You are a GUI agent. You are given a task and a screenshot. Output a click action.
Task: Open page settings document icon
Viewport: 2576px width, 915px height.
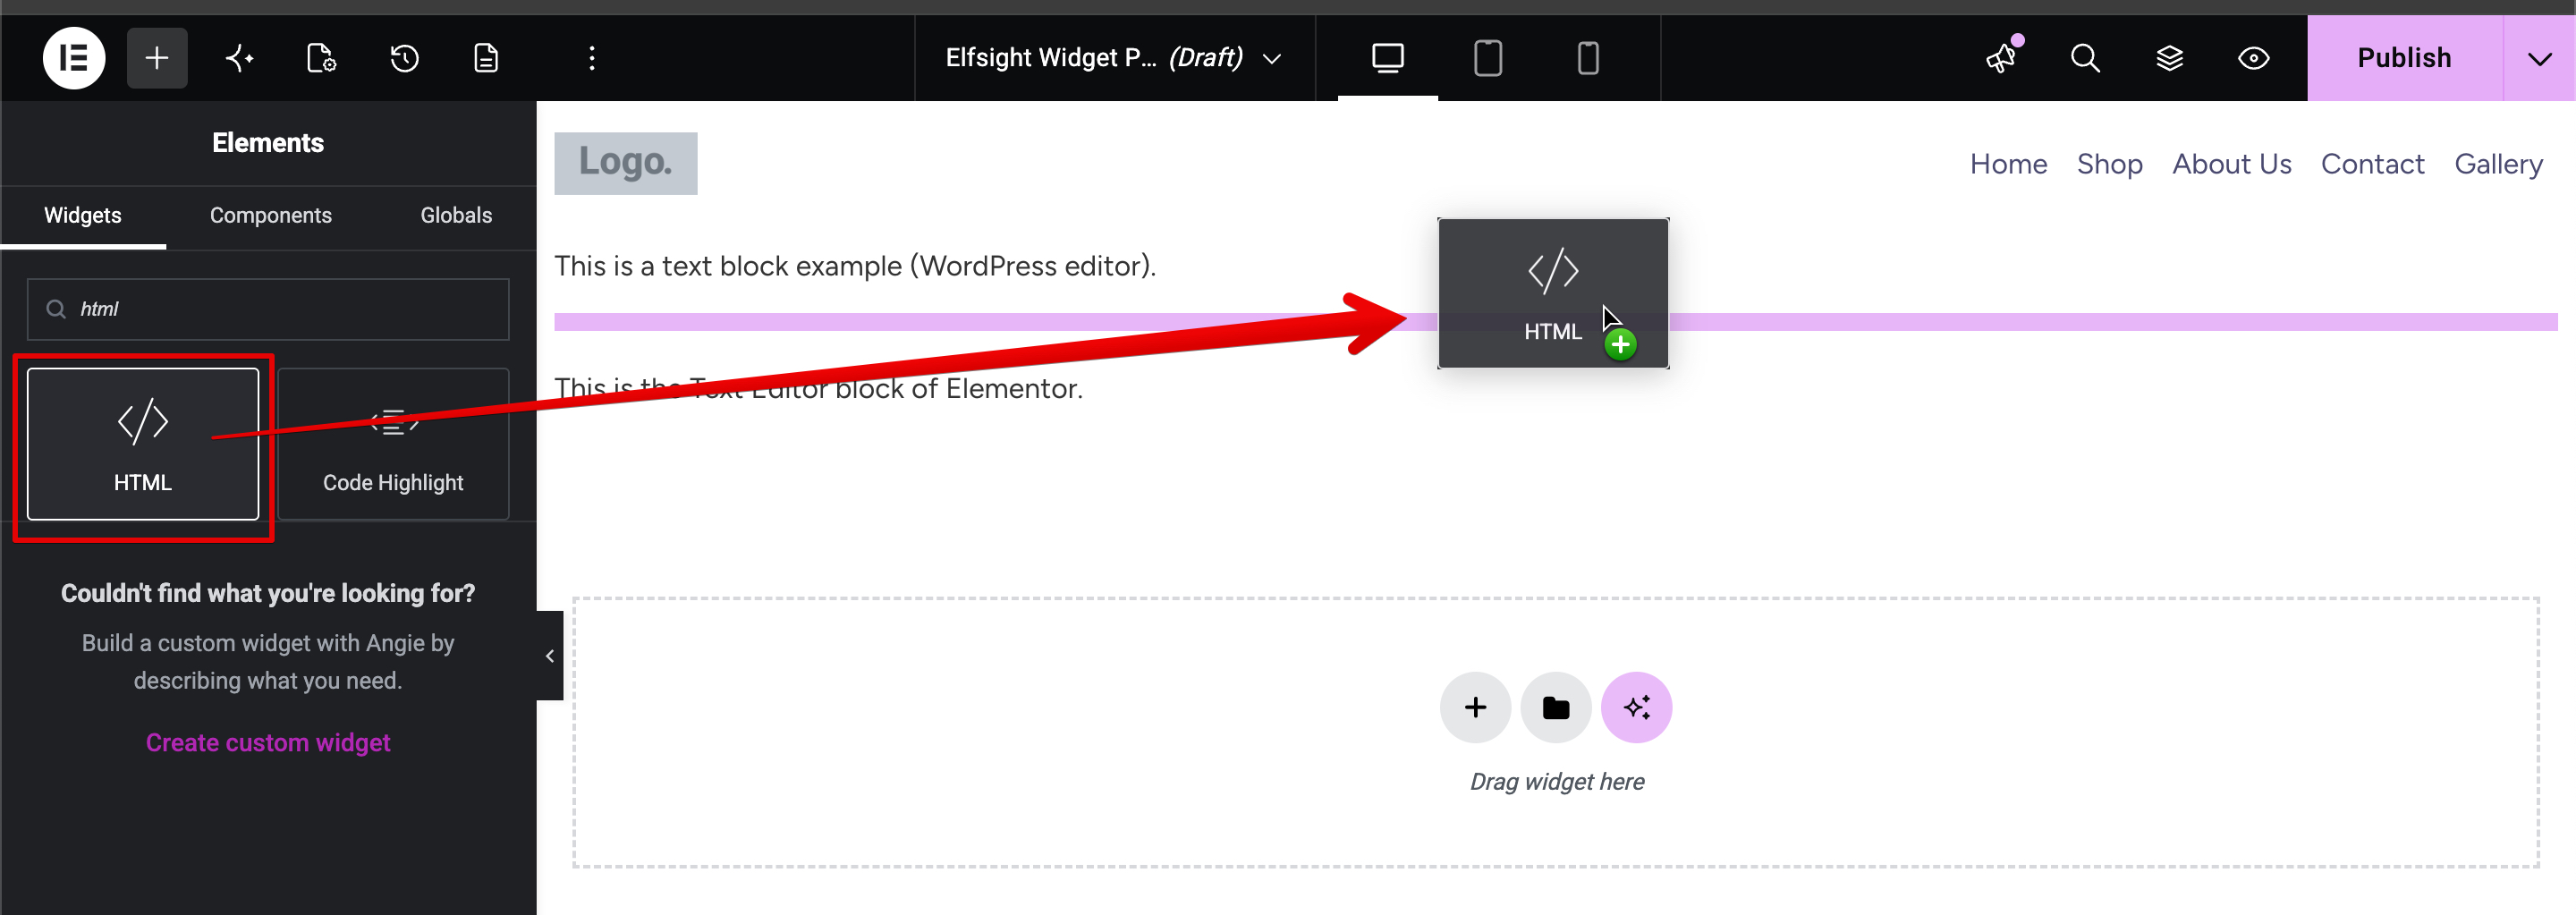pos(321,58)
